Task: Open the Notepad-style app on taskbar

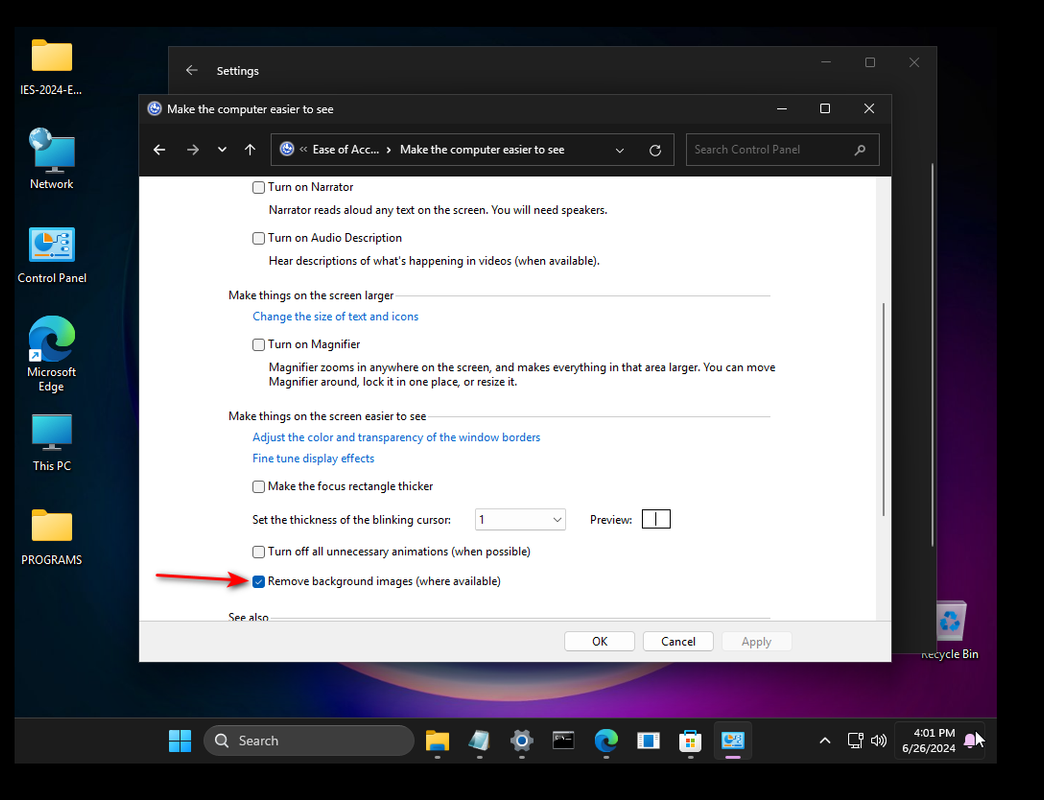Action: (x=479, y=741)
